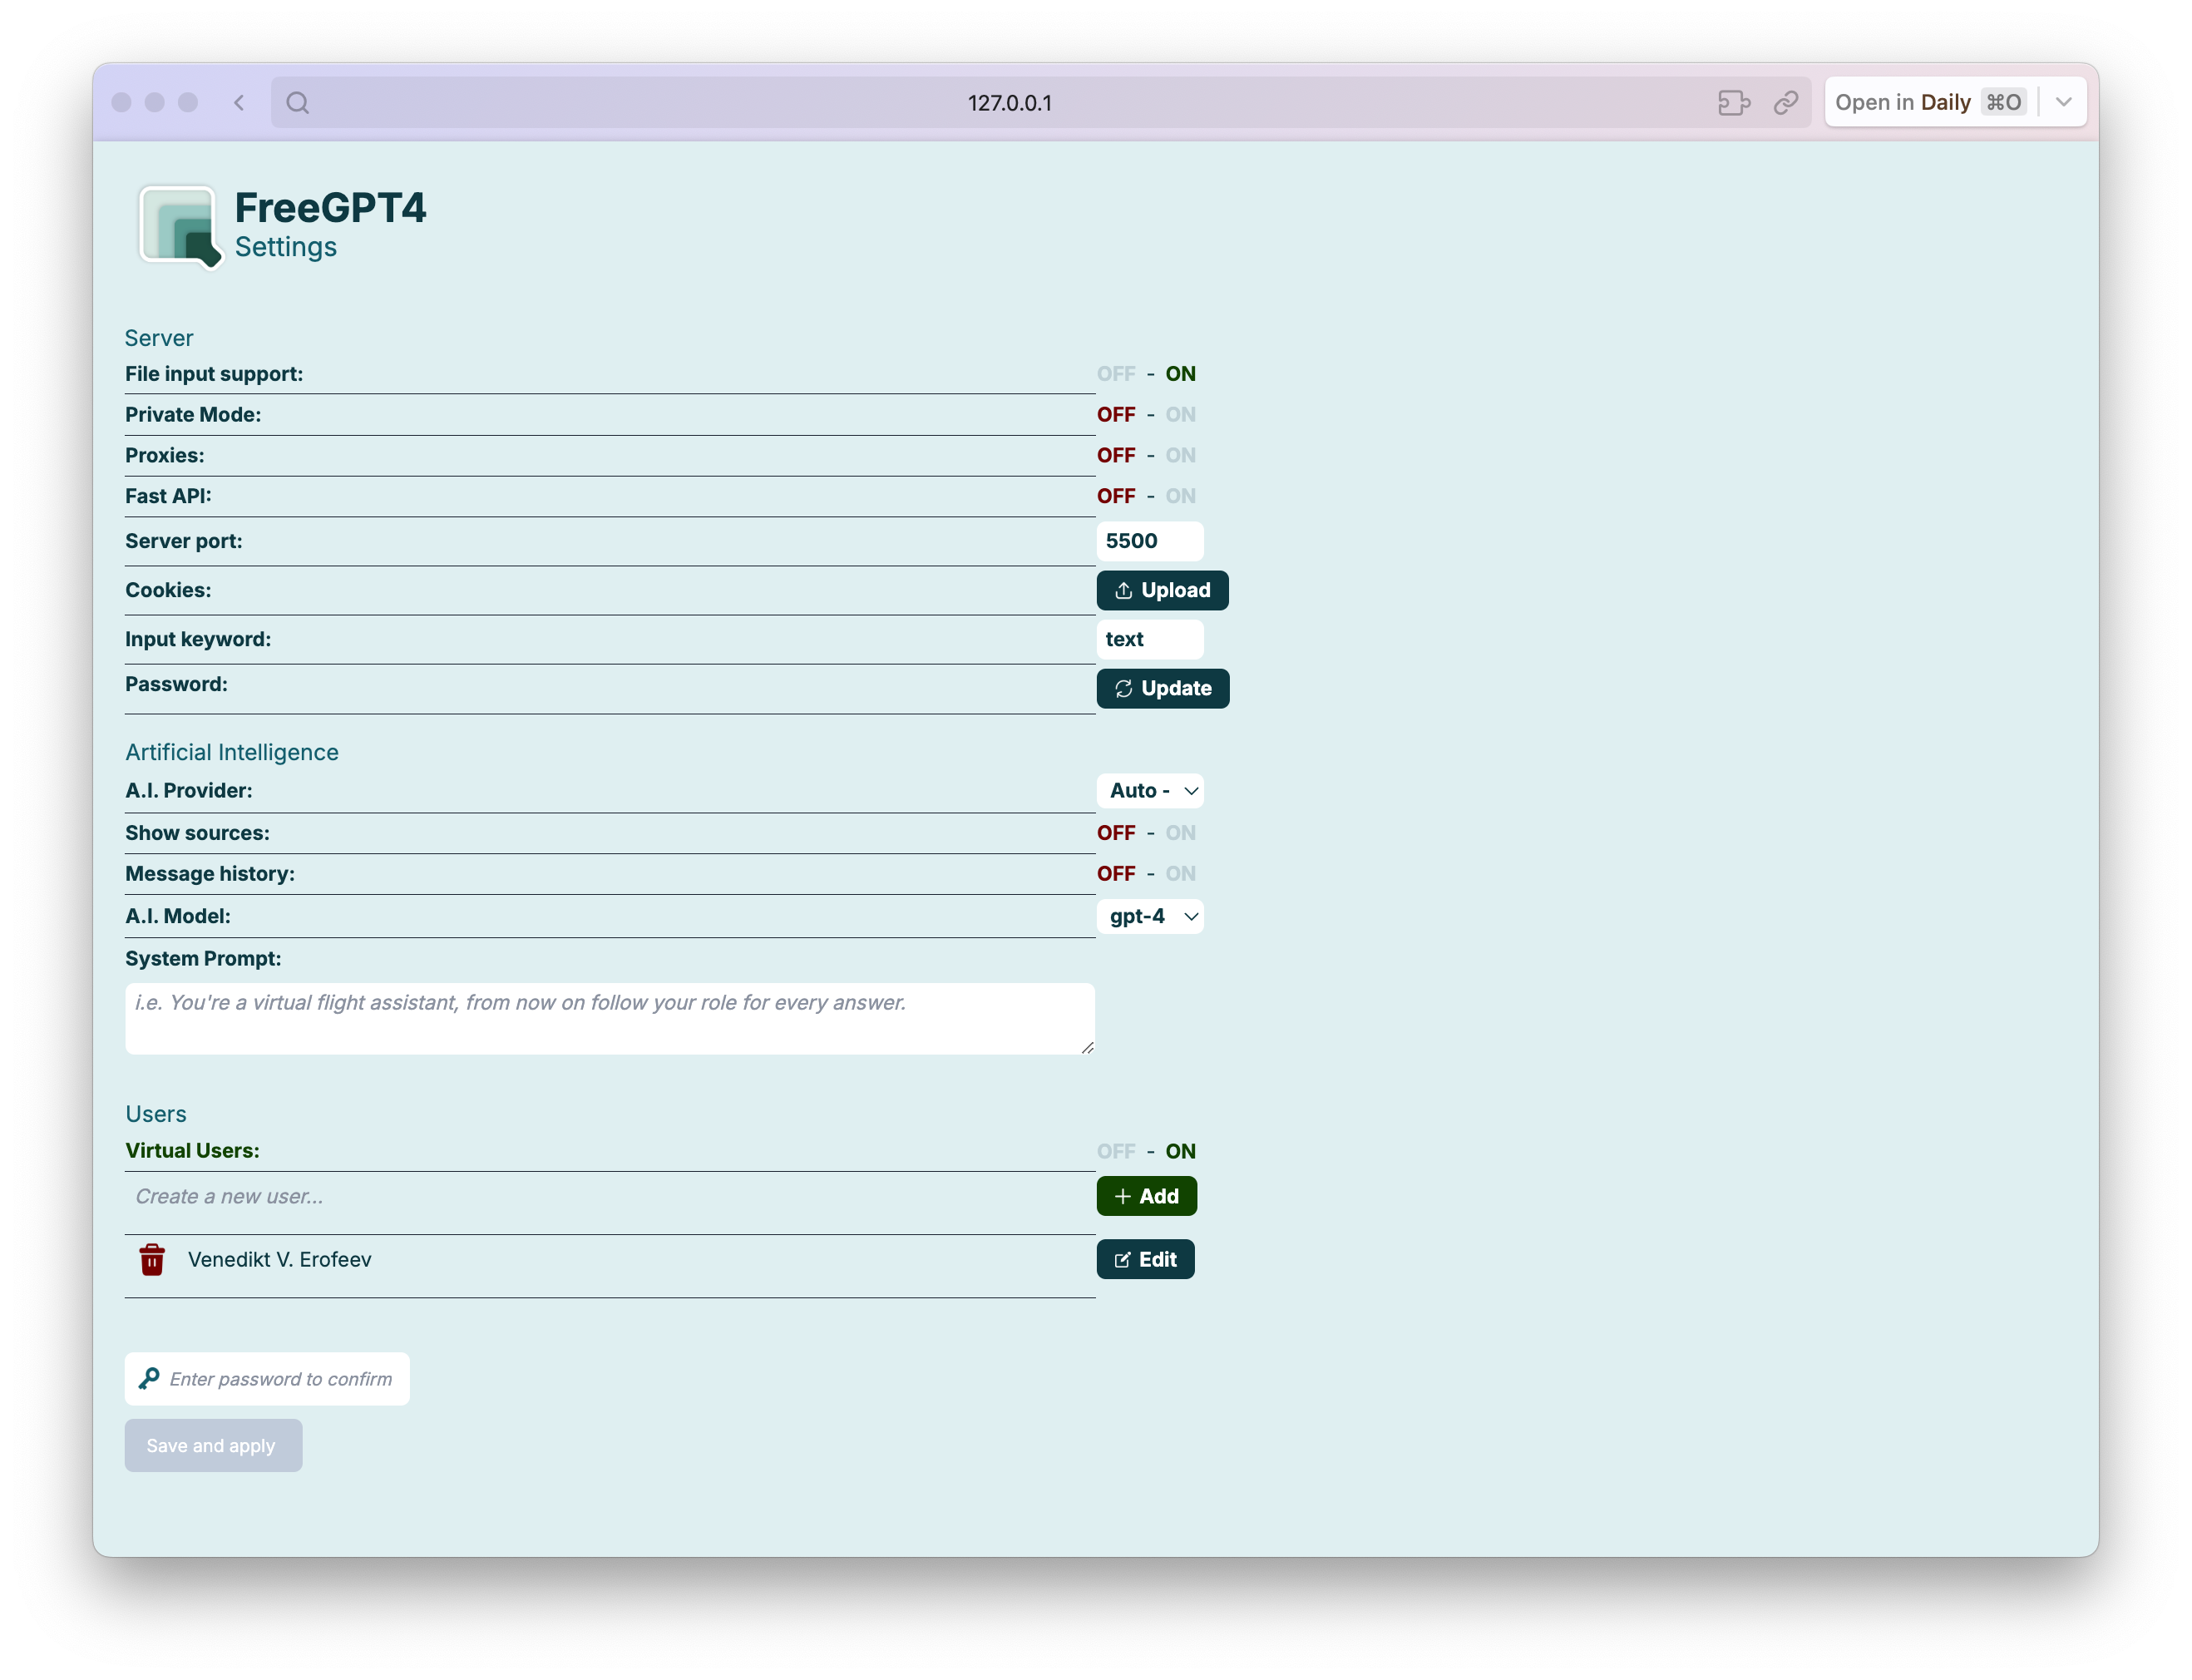Viewport: 2192px width, 1680px height.
Task: Open the A.I. Provider dropdown
Action: [x=1150, y=790]
